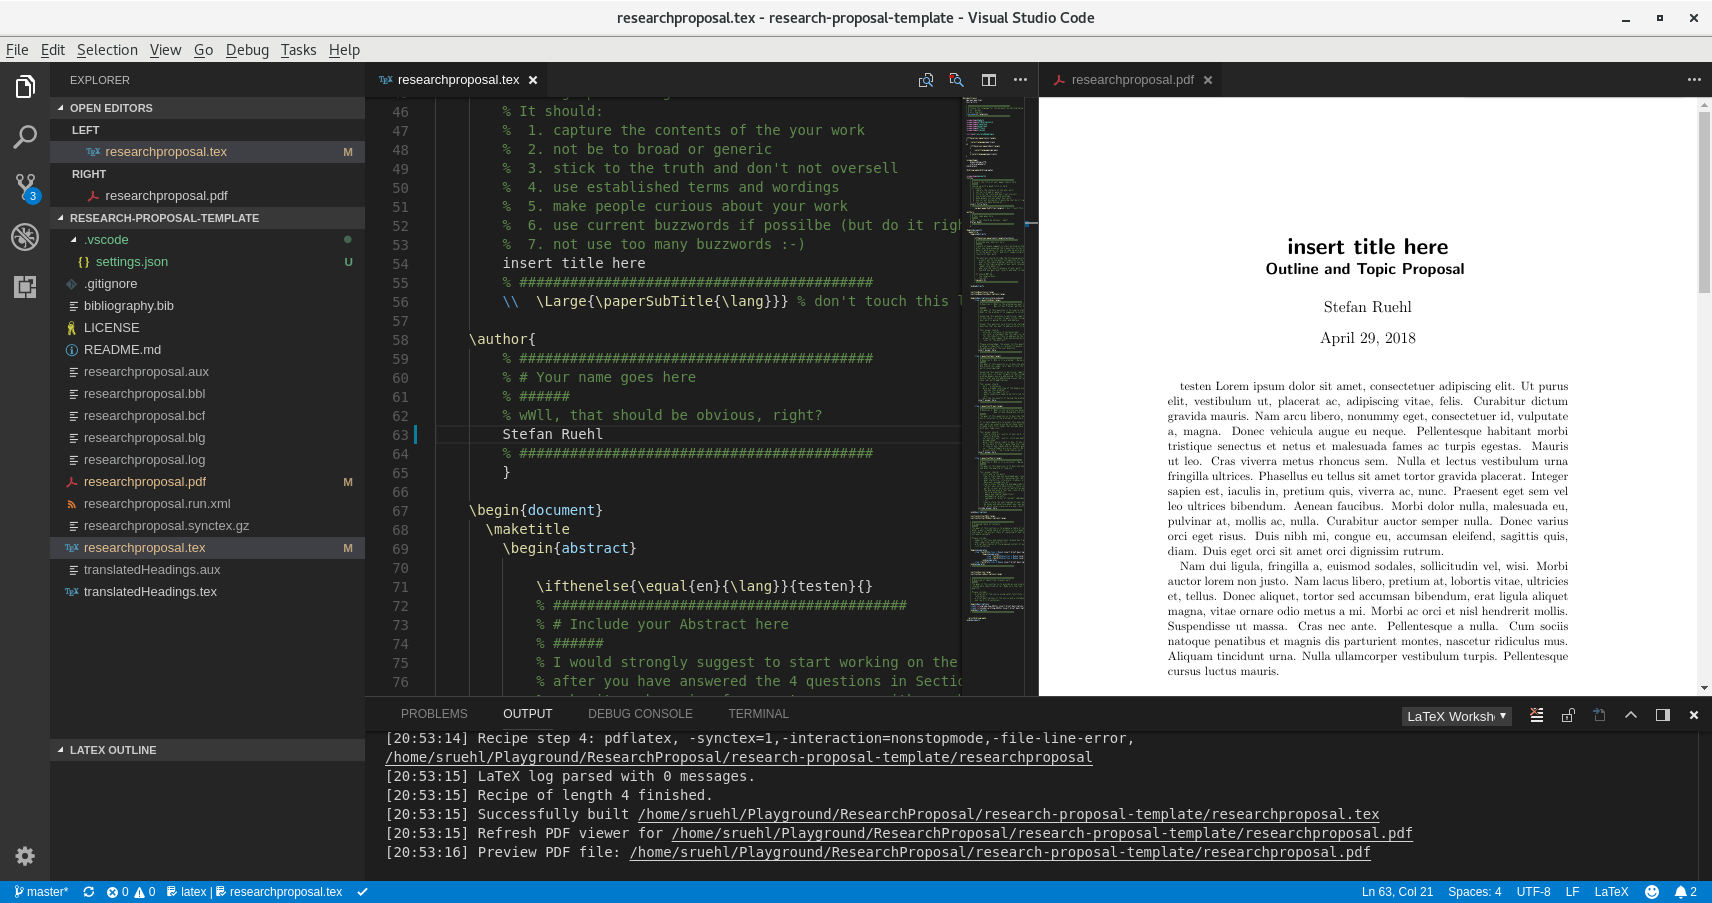This screenshot has height=903, width=1712.
Task: Open more actions for the PDF editor group
Action: 1694,80
